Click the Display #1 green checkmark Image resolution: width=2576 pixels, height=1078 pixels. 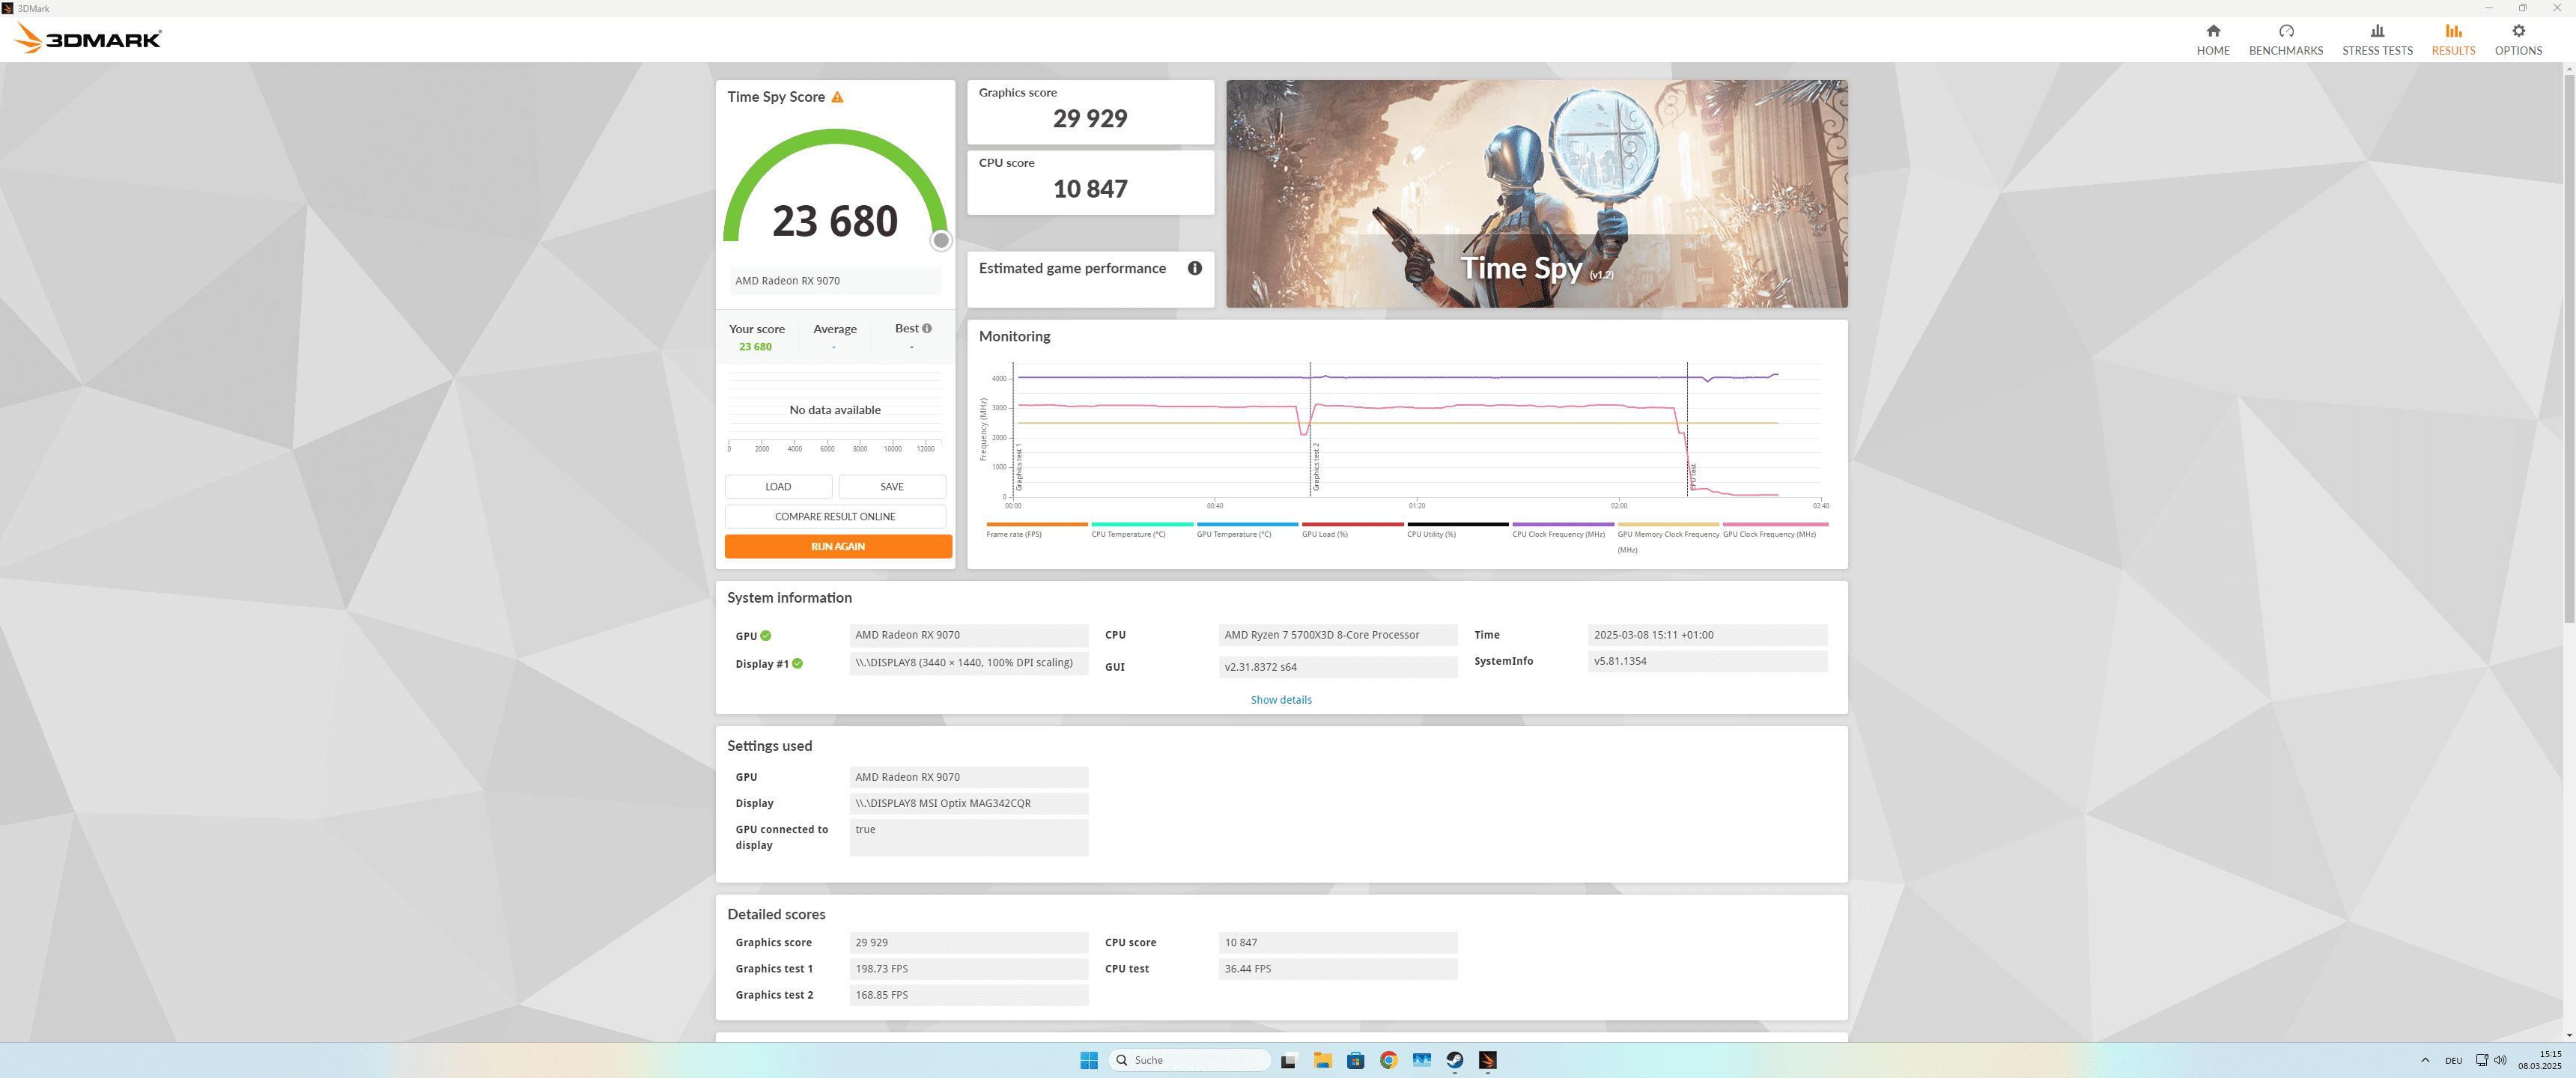tap(797, 663)
